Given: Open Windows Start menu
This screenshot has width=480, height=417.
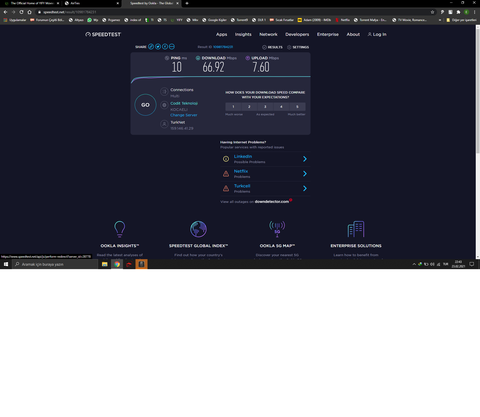Looking at the screenshot, I should coord(6,264).
